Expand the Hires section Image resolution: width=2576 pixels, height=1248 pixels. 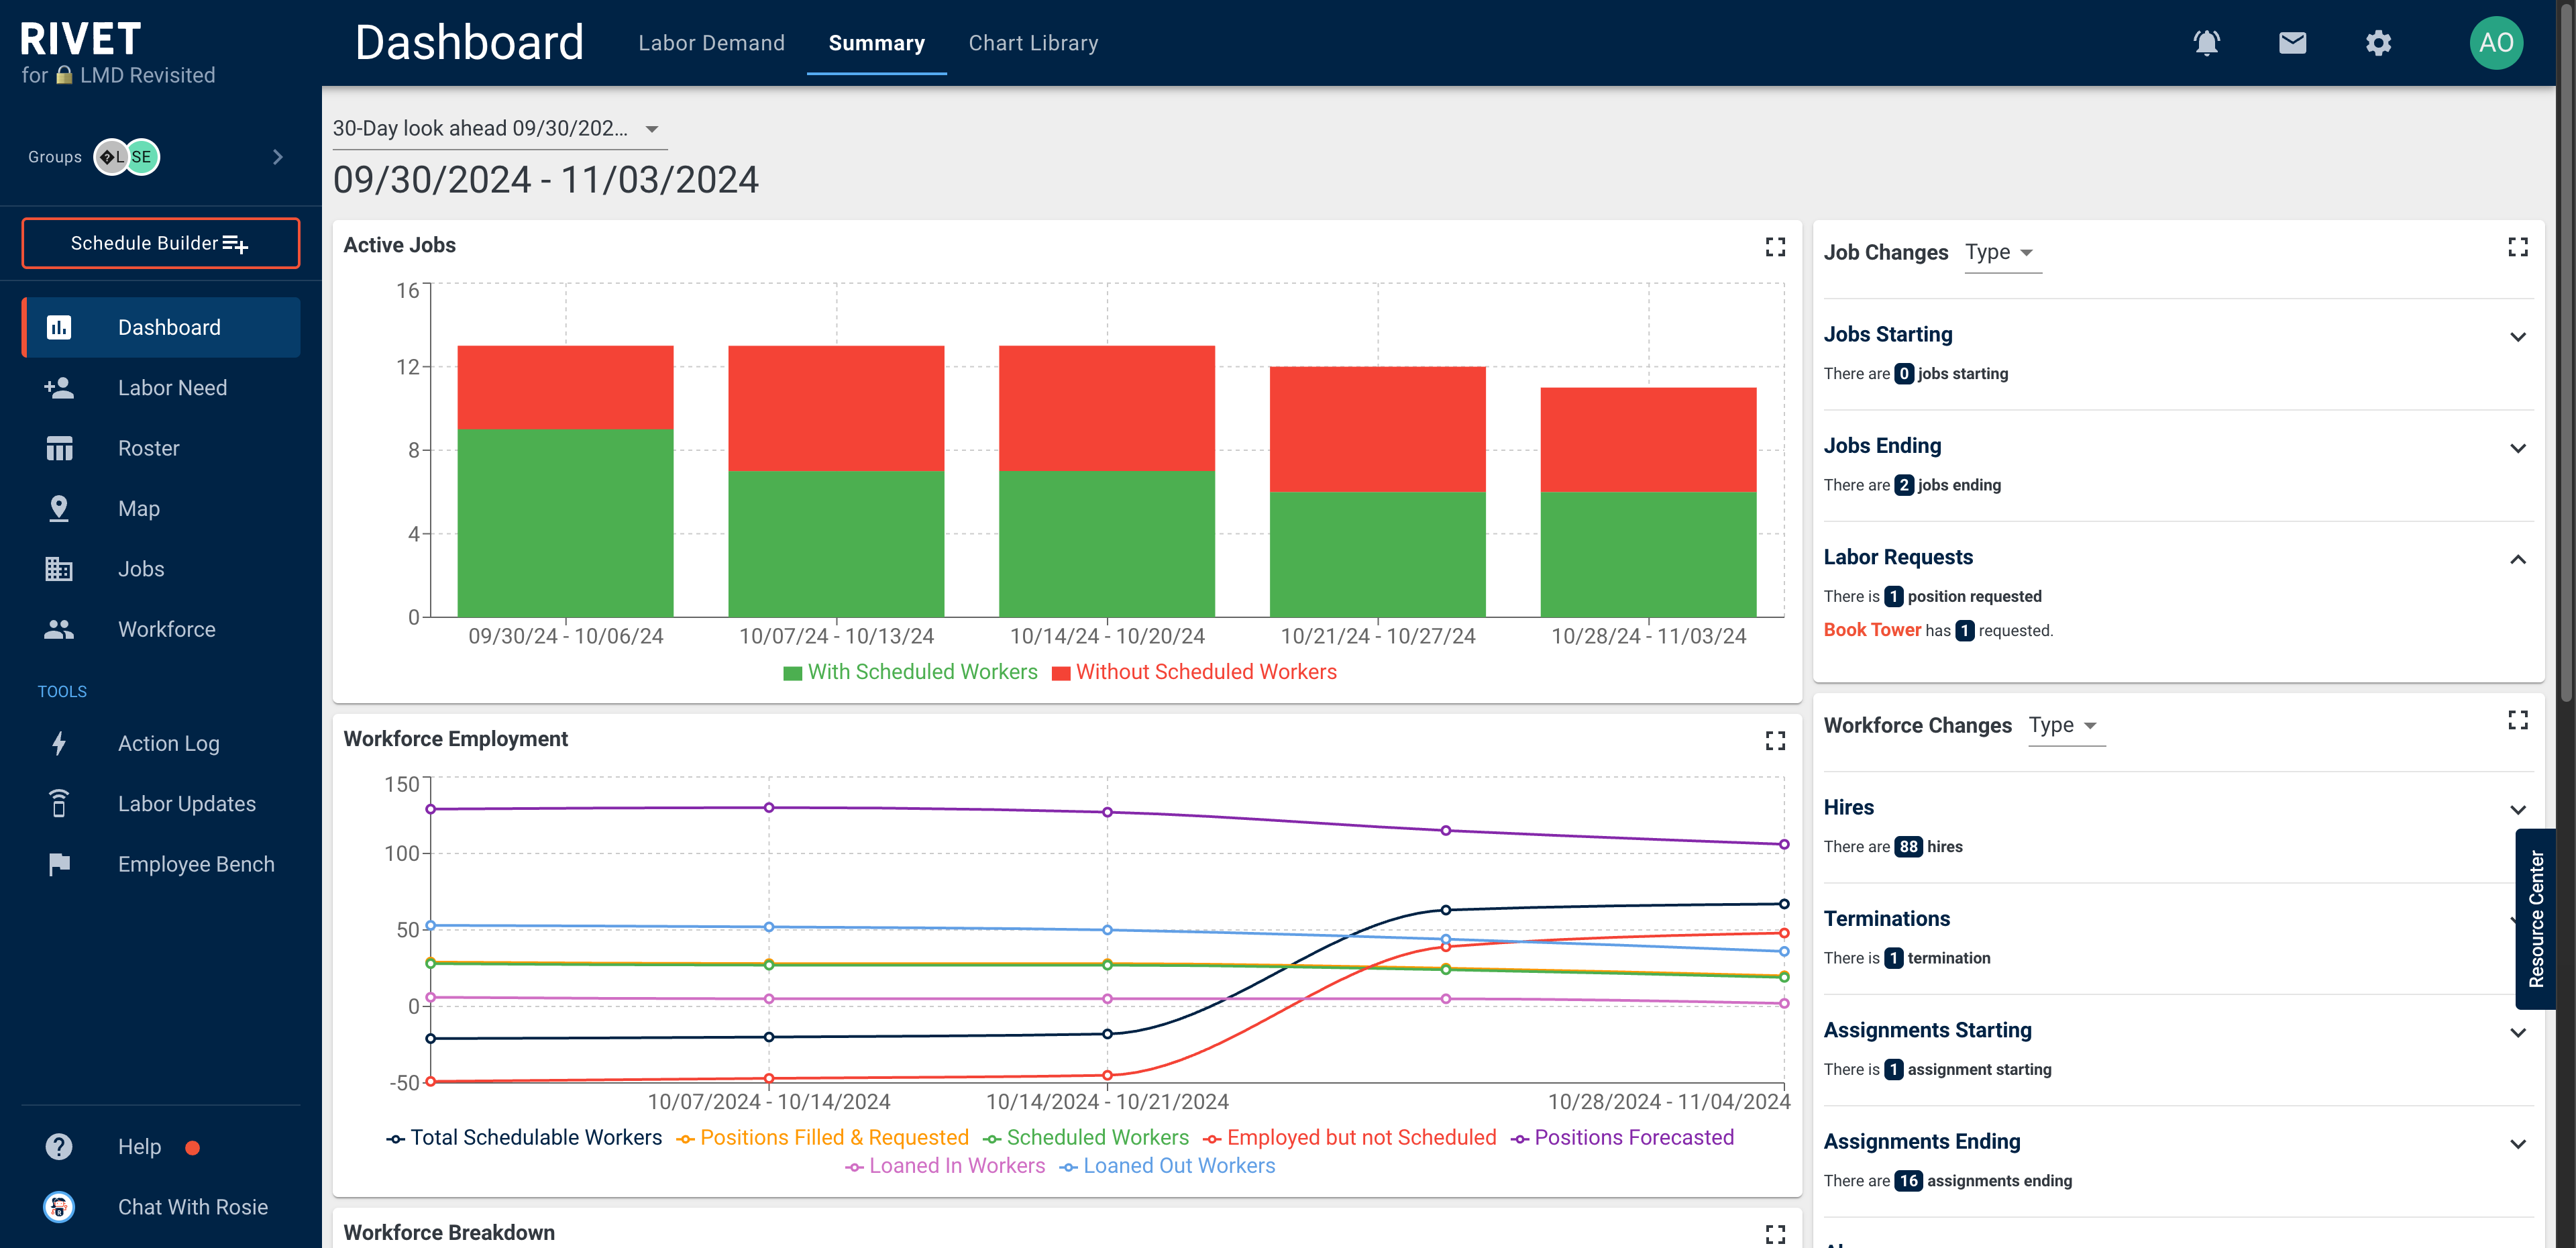pyautogui.click(x=2517, y=809)
